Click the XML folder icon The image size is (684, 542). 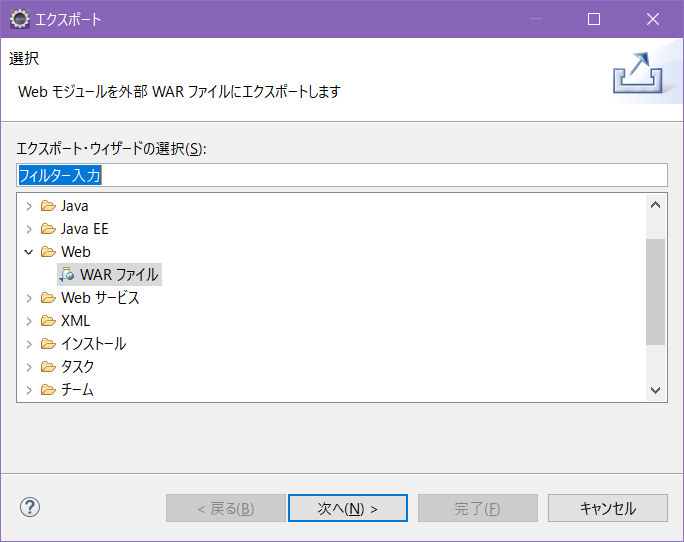point(48,321)
